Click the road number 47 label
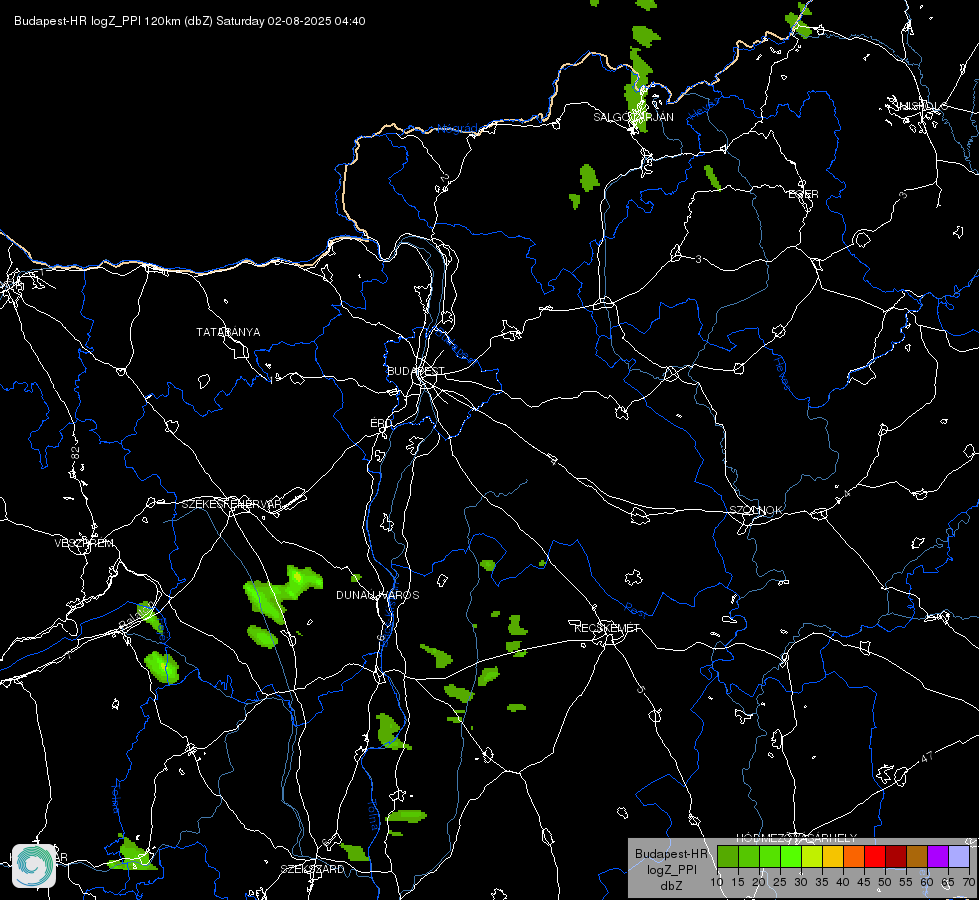The image size is (979, 900). (x=927, y=757)
